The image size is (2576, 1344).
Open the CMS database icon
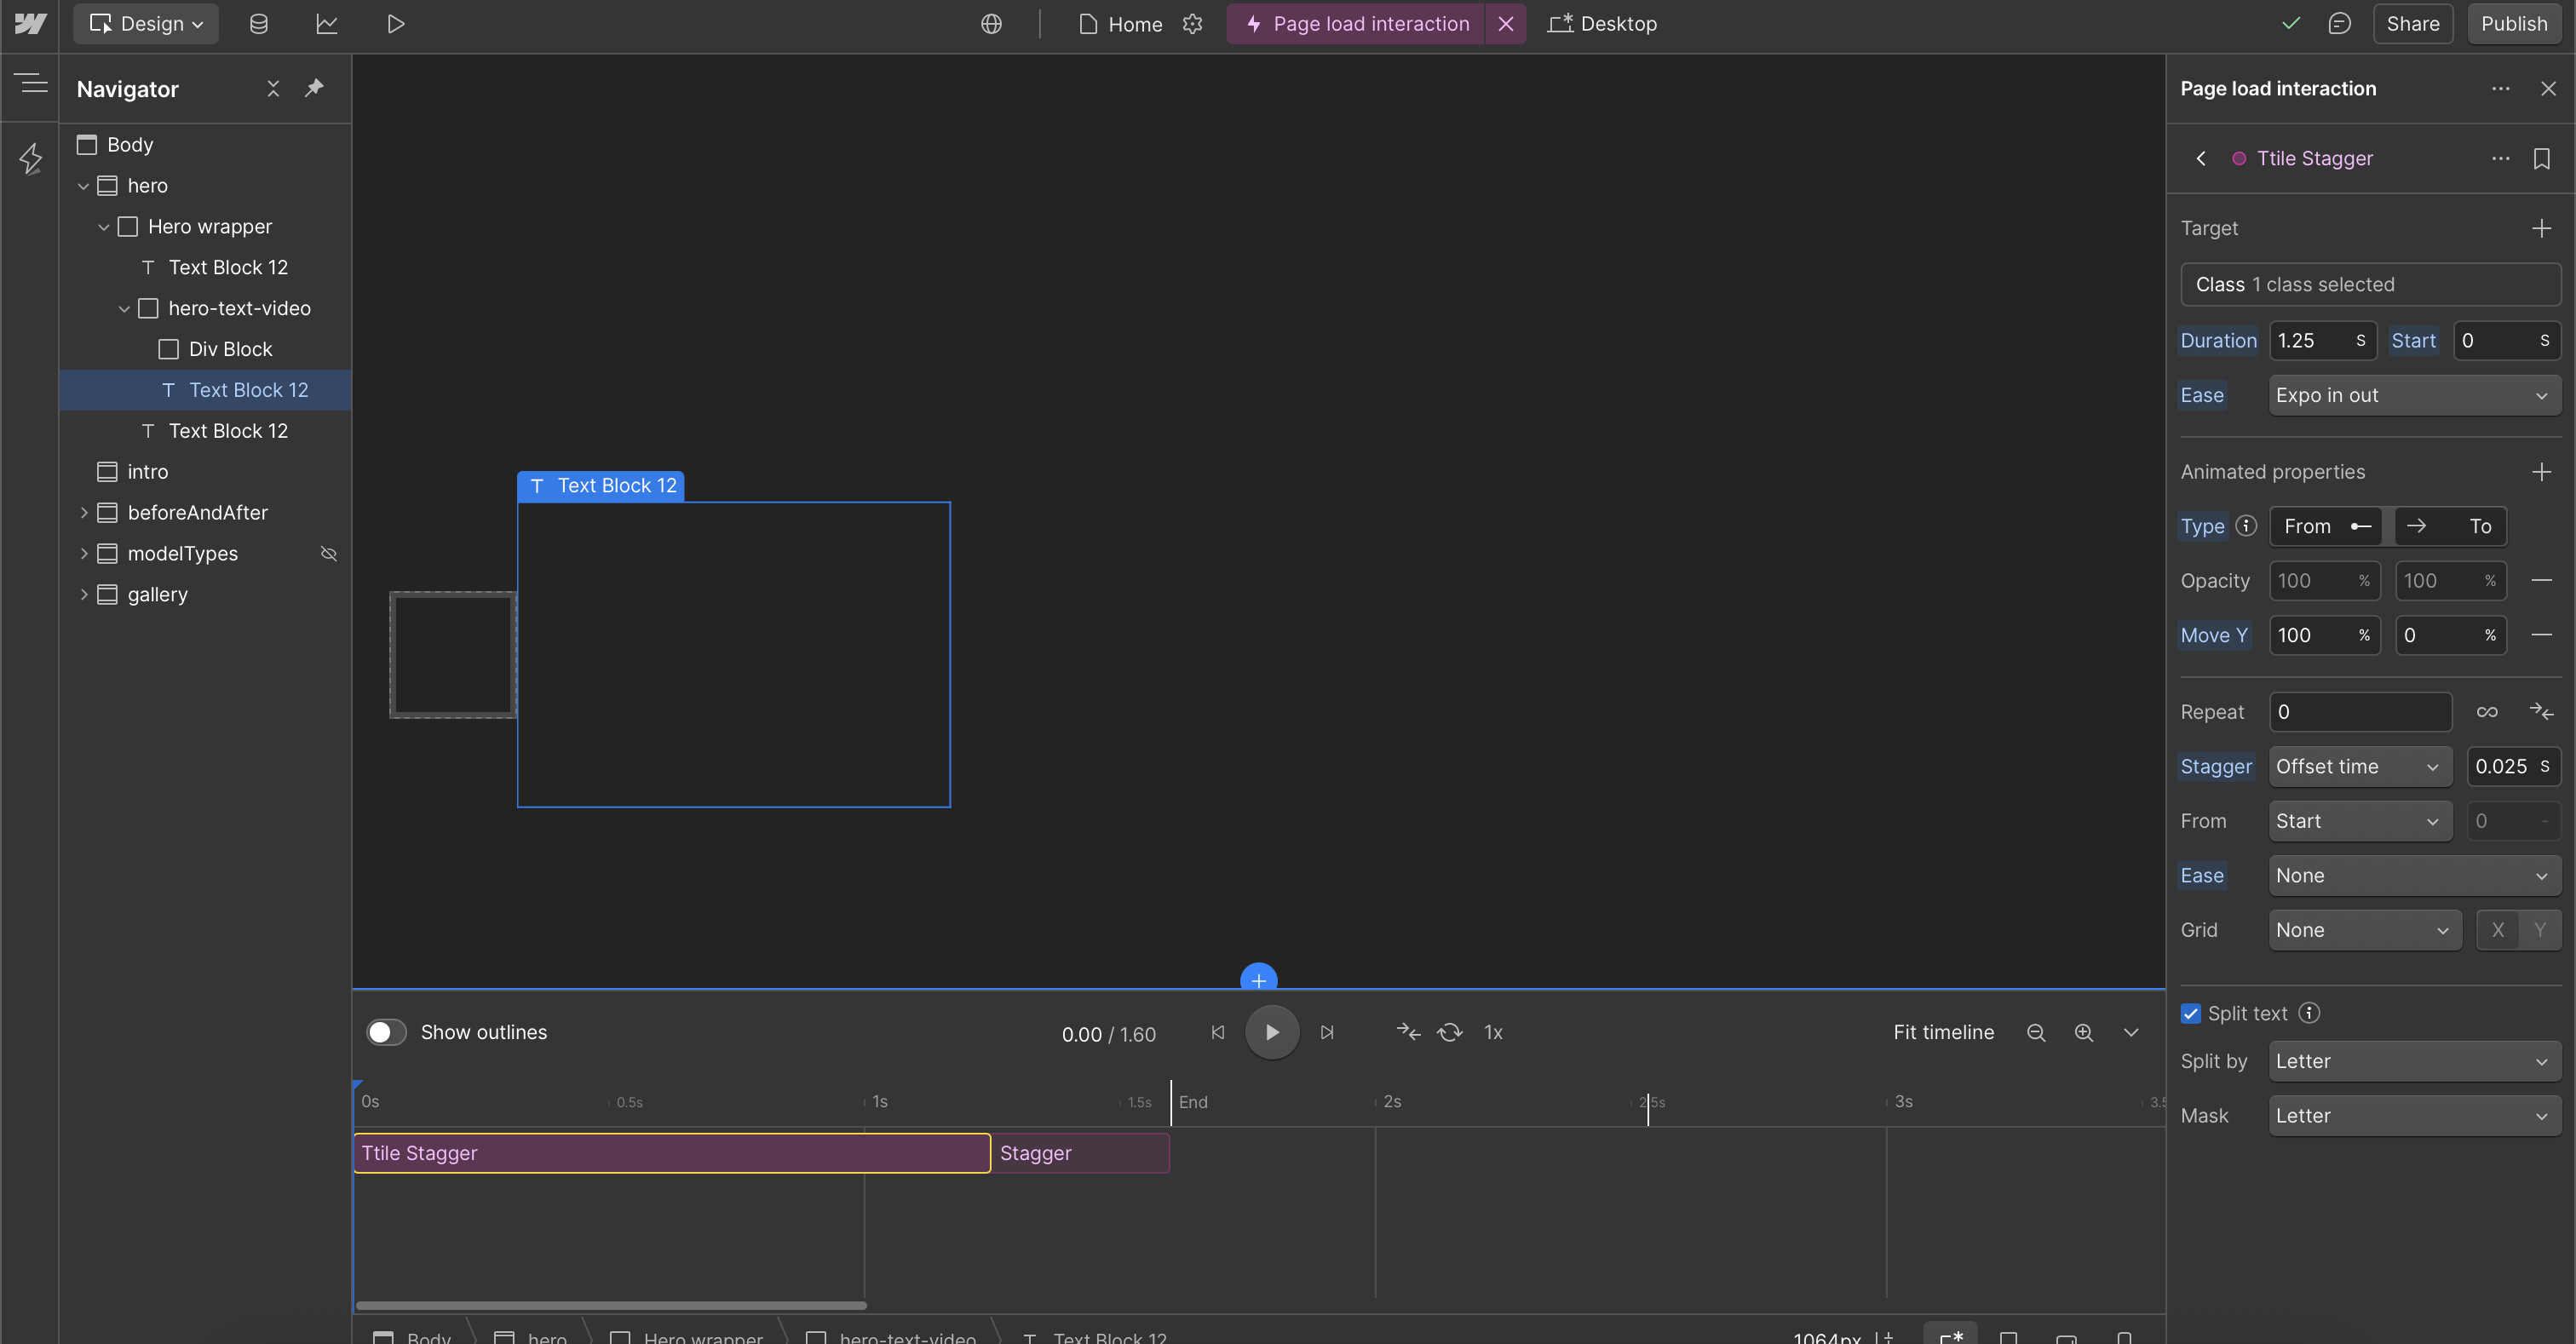pos(258,24)
